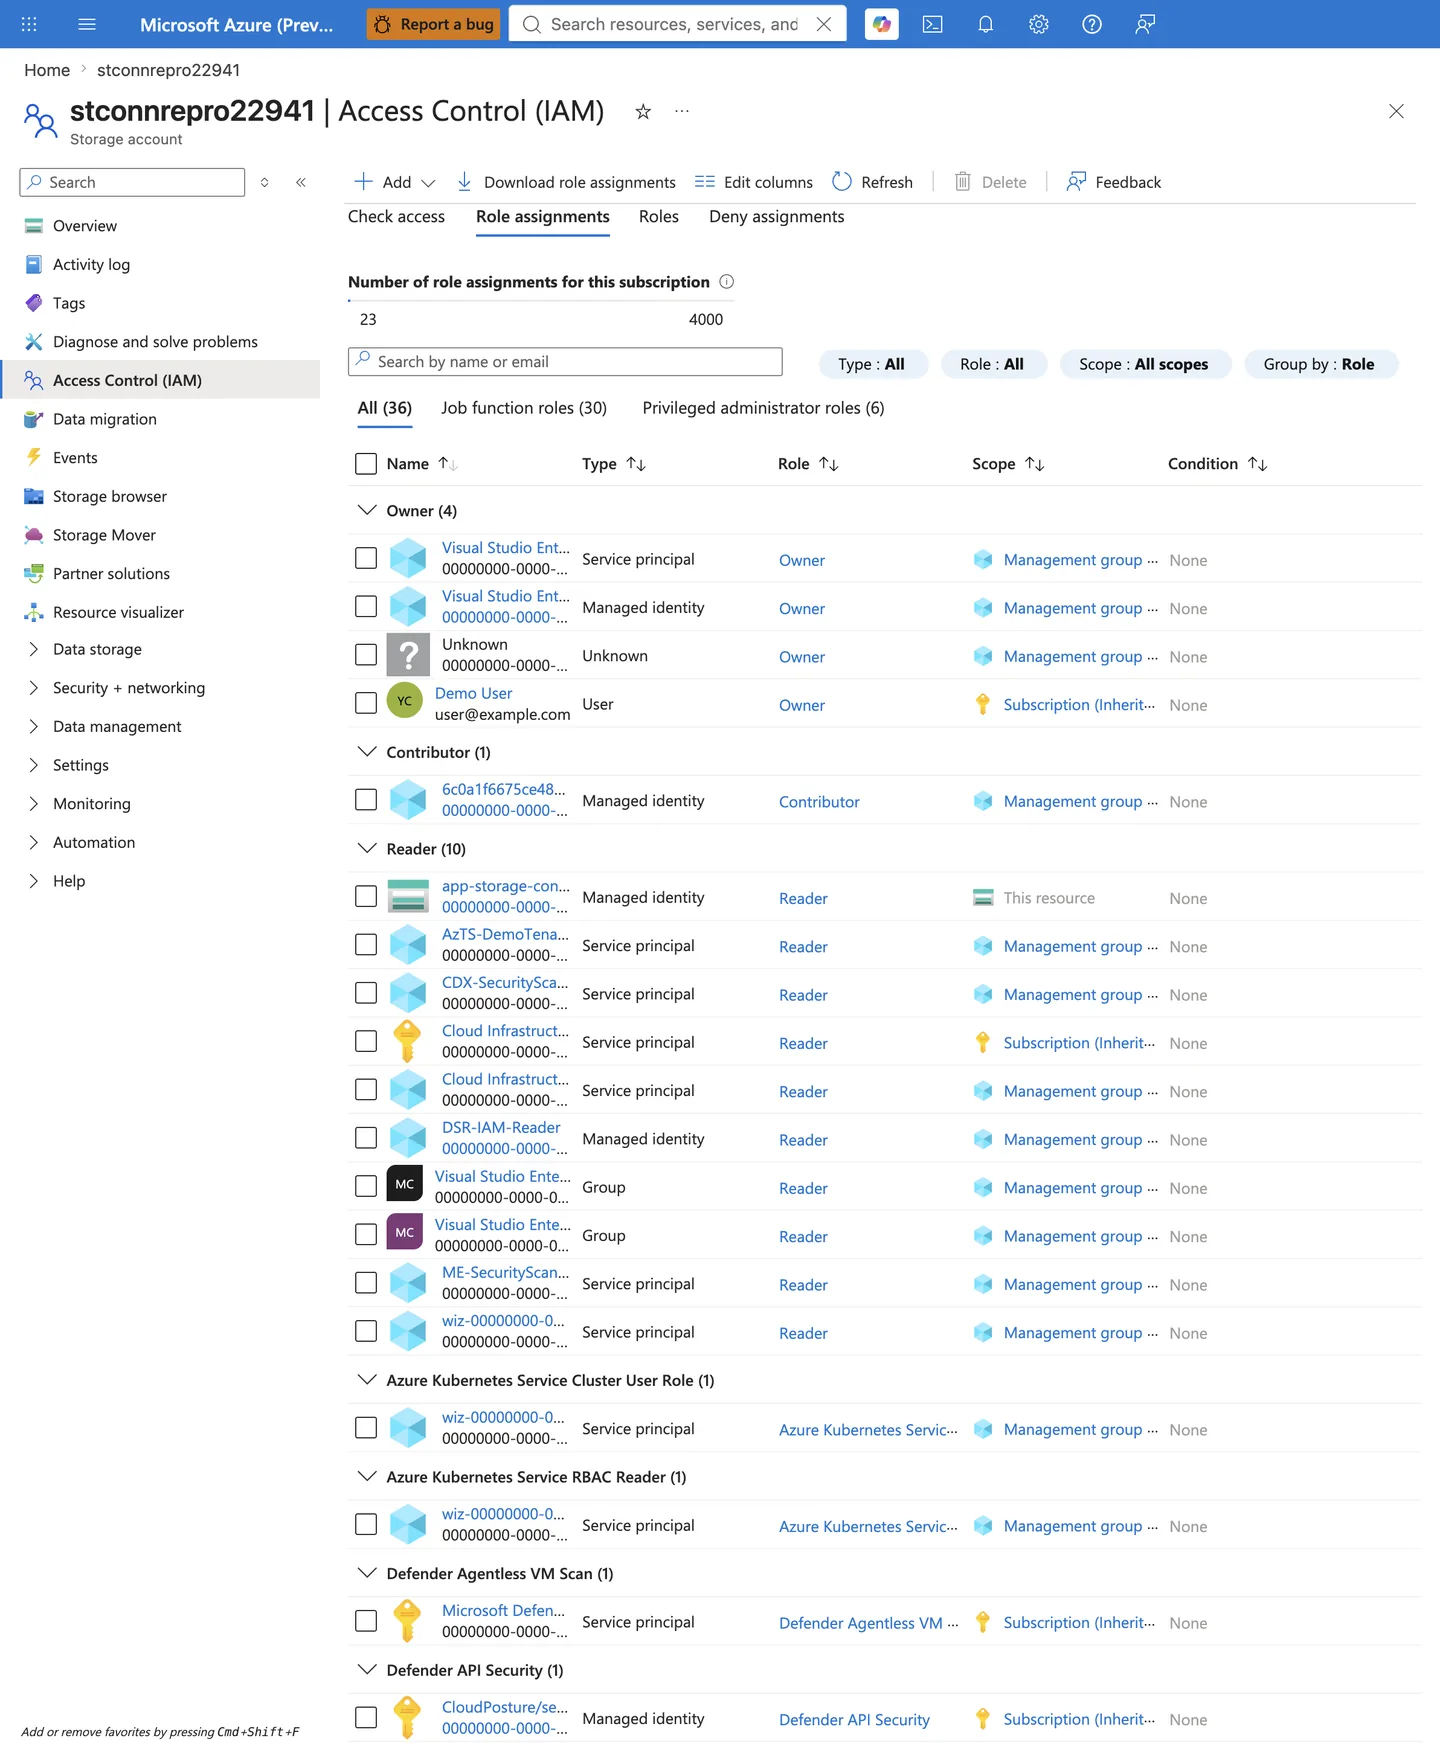Check the Demo User row checkbox
1440x1744 pixels.
coord(366,703)
